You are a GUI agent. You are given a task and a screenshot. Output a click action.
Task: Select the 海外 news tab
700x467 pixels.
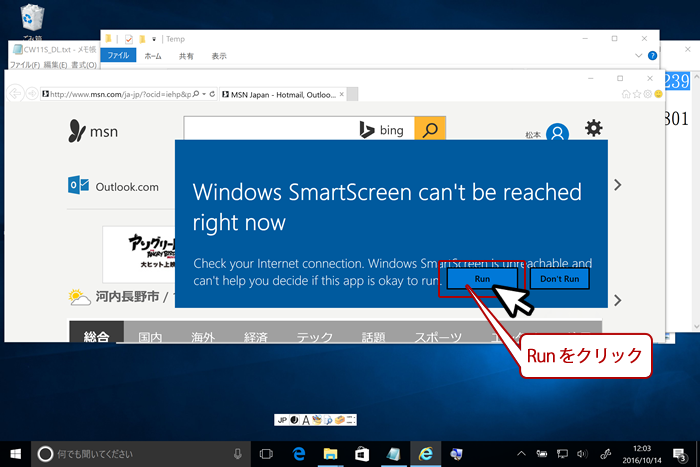[x=203, y=336]
